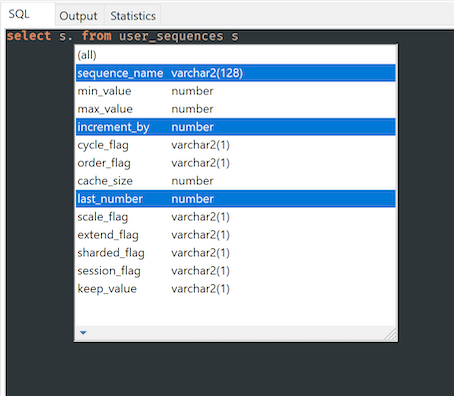The width and height of the screenshot is (454, 396).
Task: Select the last_number column
Action: coord(235,199)
